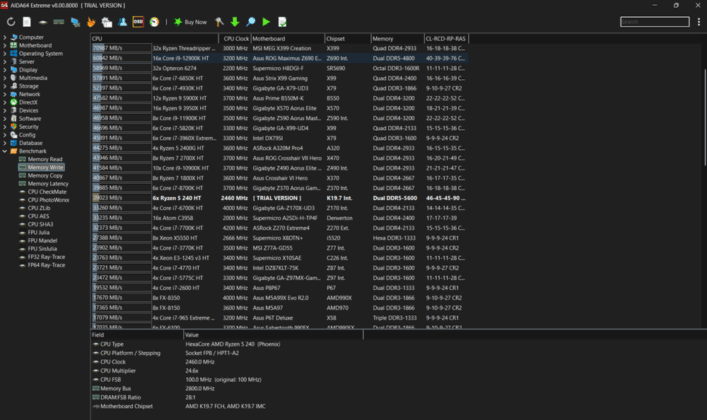Open the Memory Read benchmark
This screenshot has width=707, height=420.
(x=45, y=159)
